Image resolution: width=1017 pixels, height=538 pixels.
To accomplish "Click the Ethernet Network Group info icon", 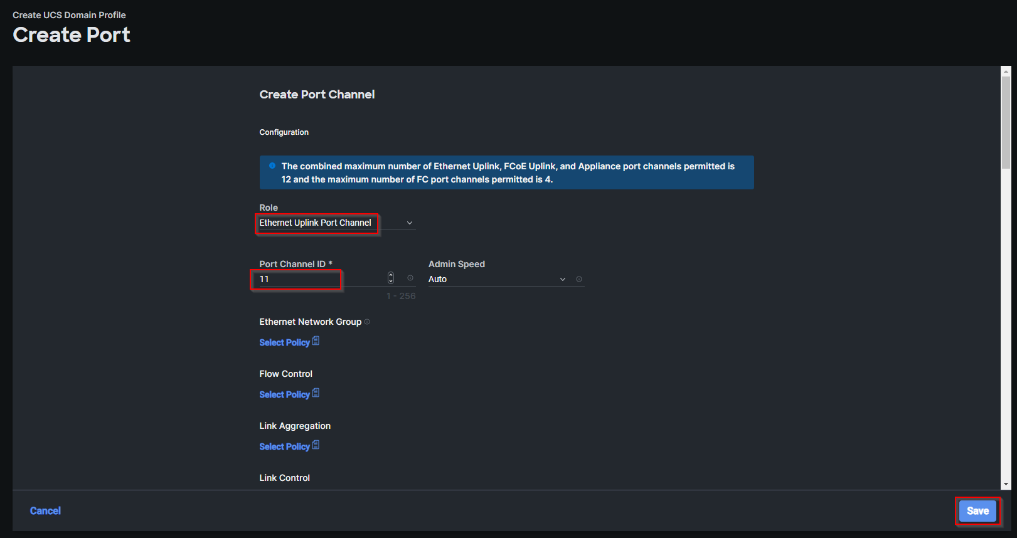I will pos(367,322).
